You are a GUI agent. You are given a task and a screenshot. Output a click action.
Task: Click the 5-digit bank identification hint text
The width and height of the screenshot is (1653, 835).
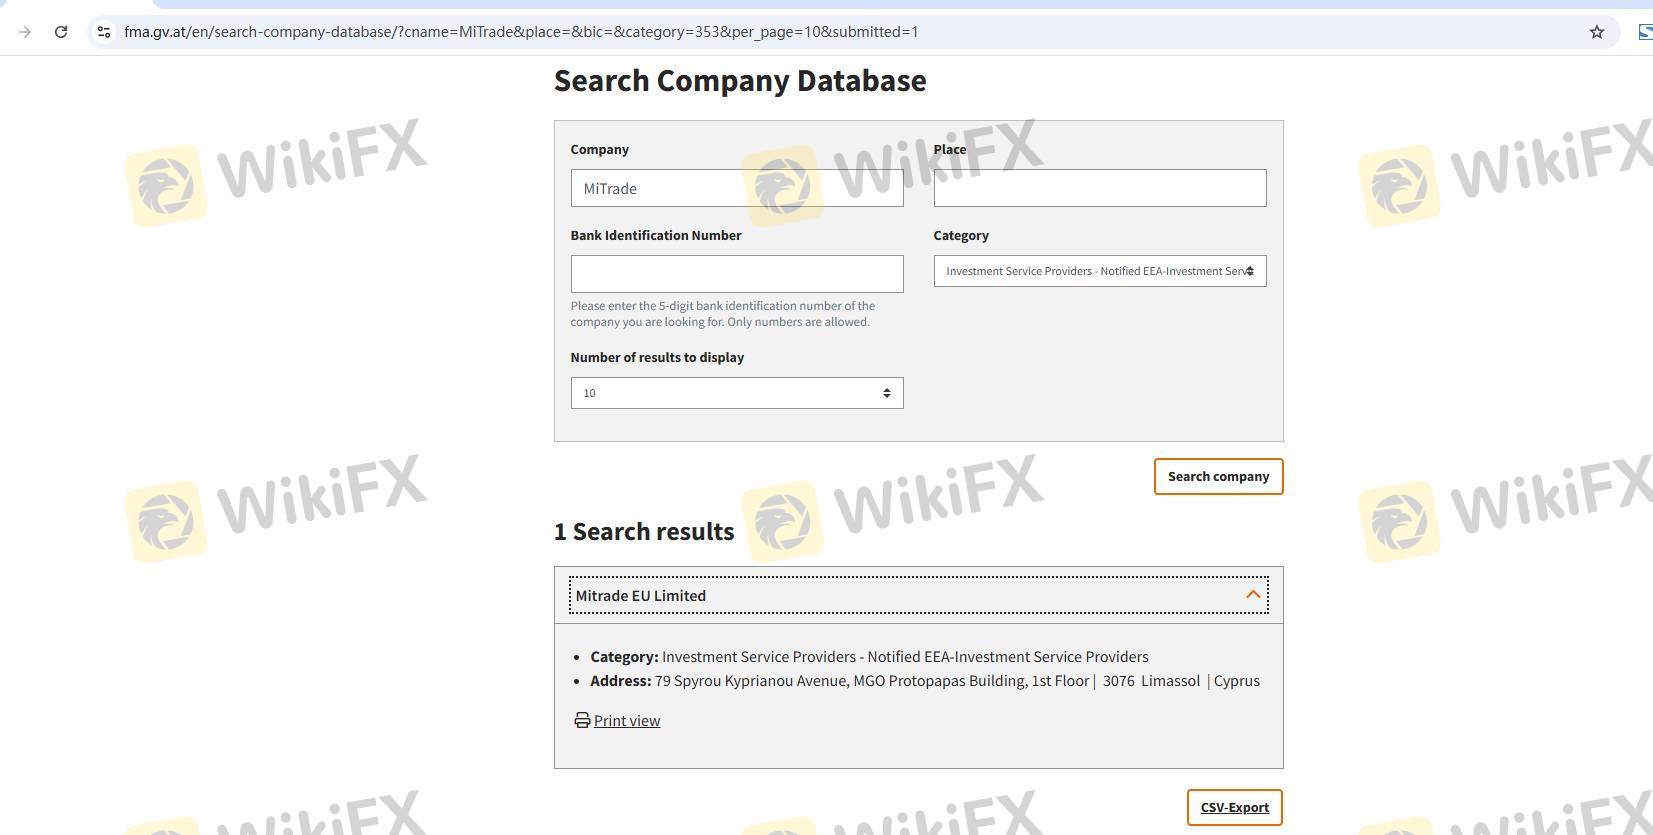tap(723, 314)
